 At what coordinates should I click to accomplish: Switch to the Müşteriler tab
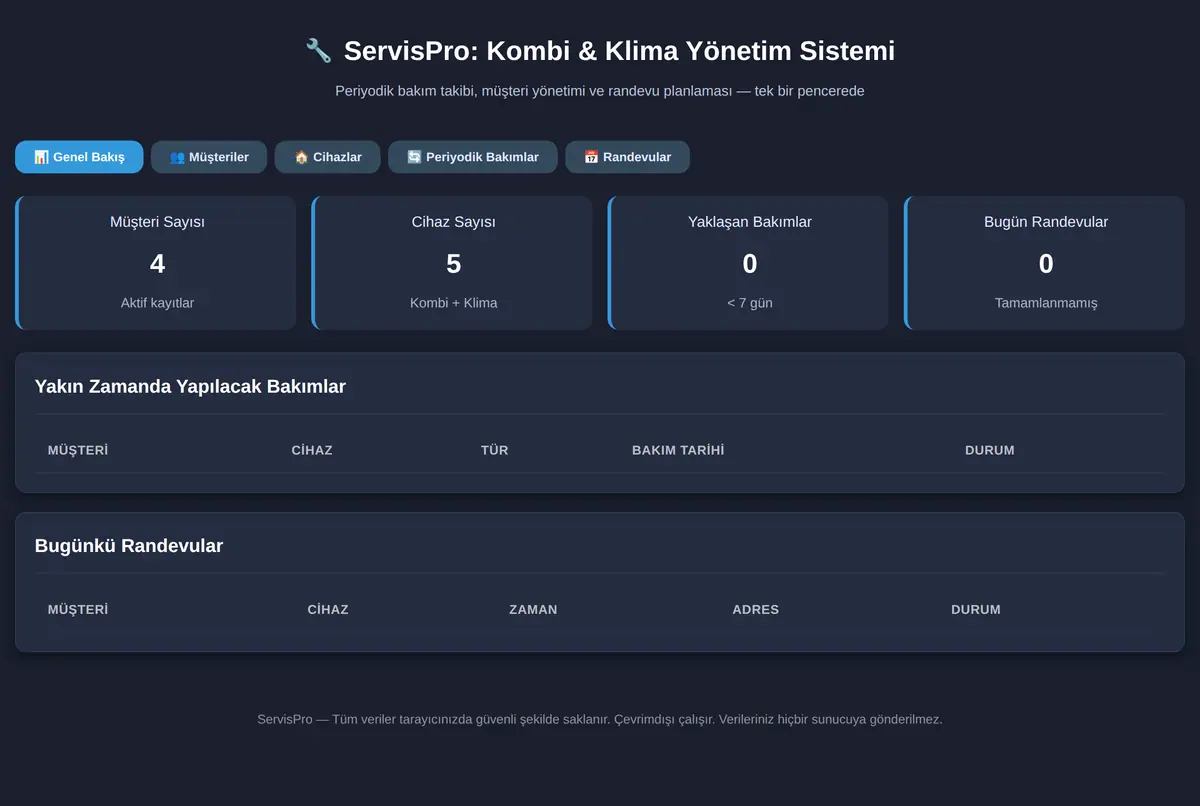click(209, 157)
